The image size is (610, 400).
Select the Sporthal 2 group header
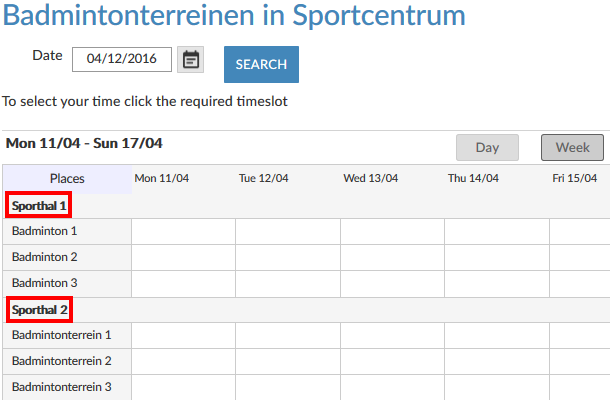pos(39,310)
